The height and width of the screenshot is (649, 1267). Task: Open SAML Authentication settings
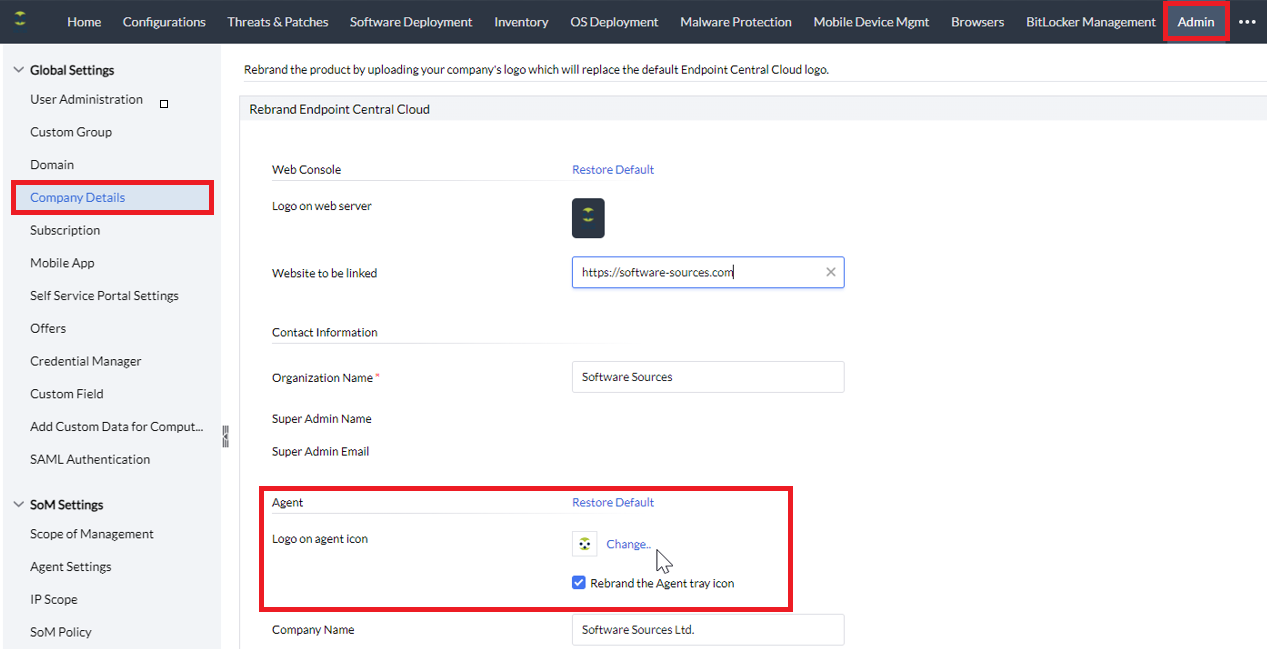[90, 460]
